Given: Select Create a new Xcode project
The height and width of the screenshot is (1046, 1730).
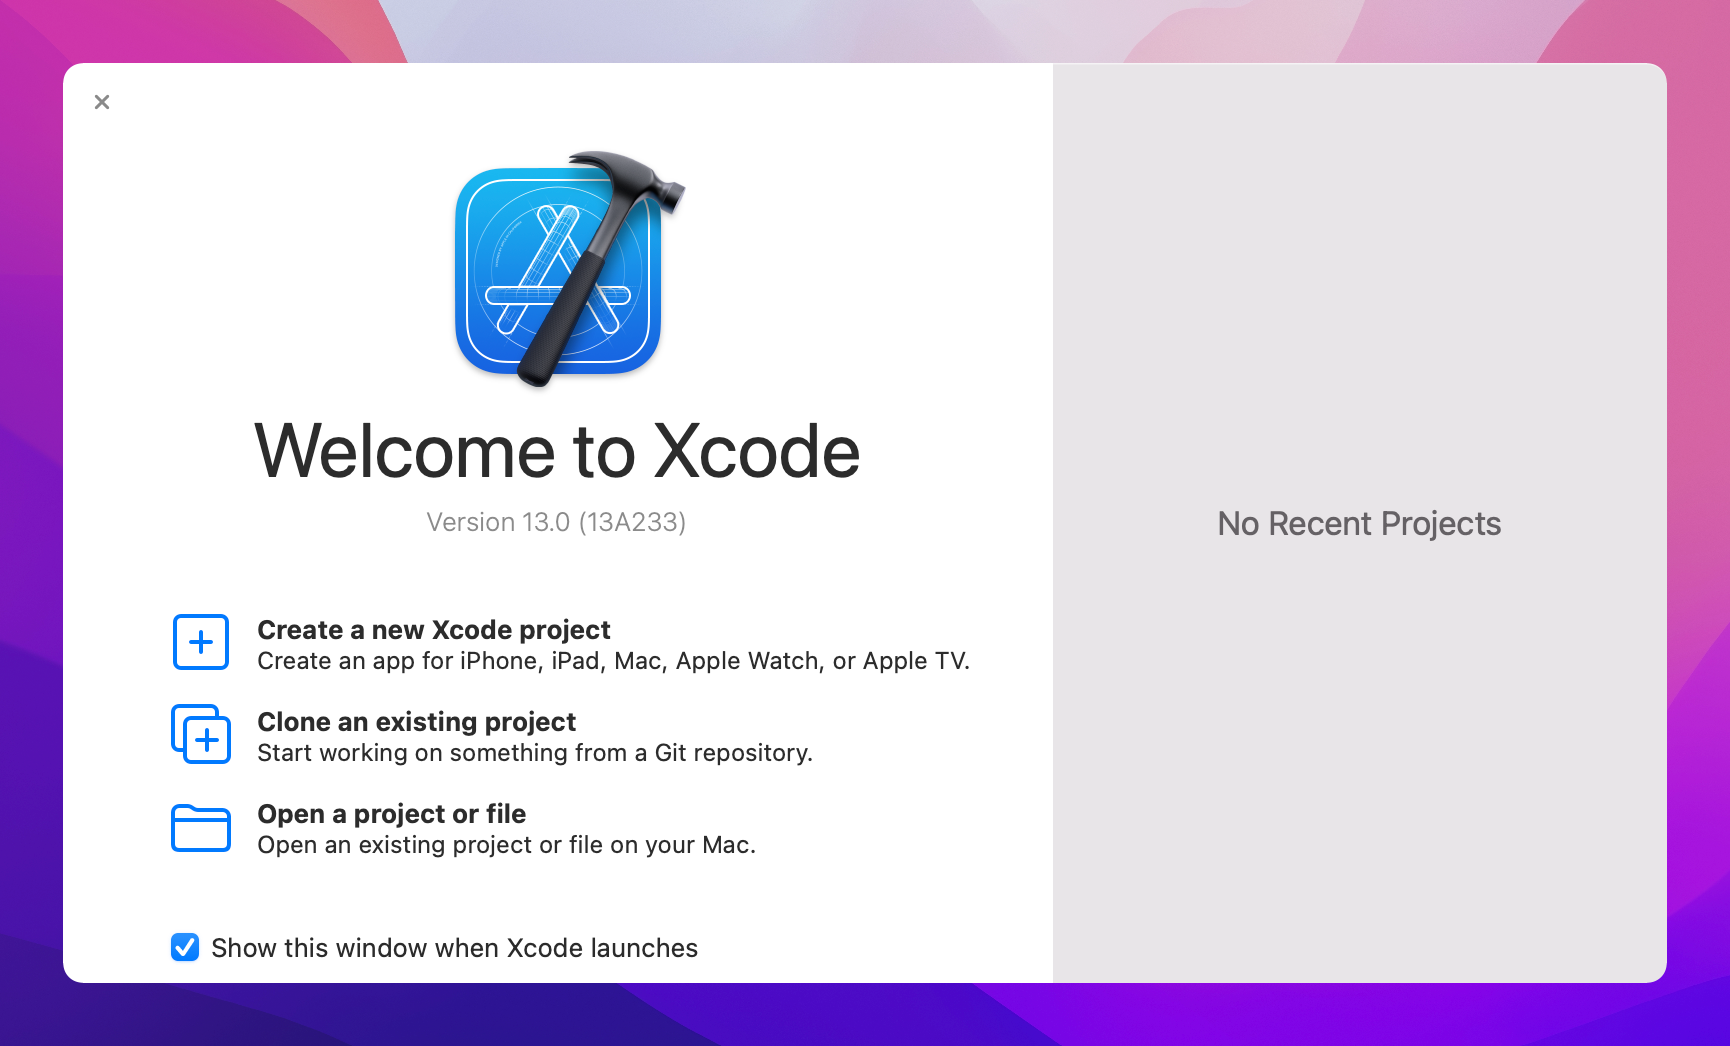Looking at the screenshot, I should [x=434, y=630].
